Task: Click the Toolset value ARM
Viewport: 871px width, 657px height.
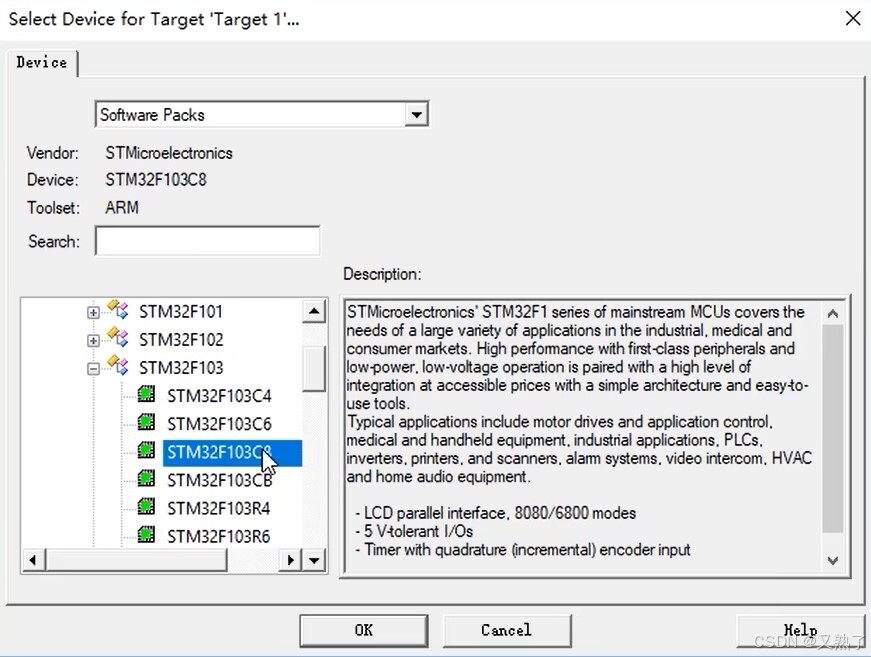Action: pos(122,207)
